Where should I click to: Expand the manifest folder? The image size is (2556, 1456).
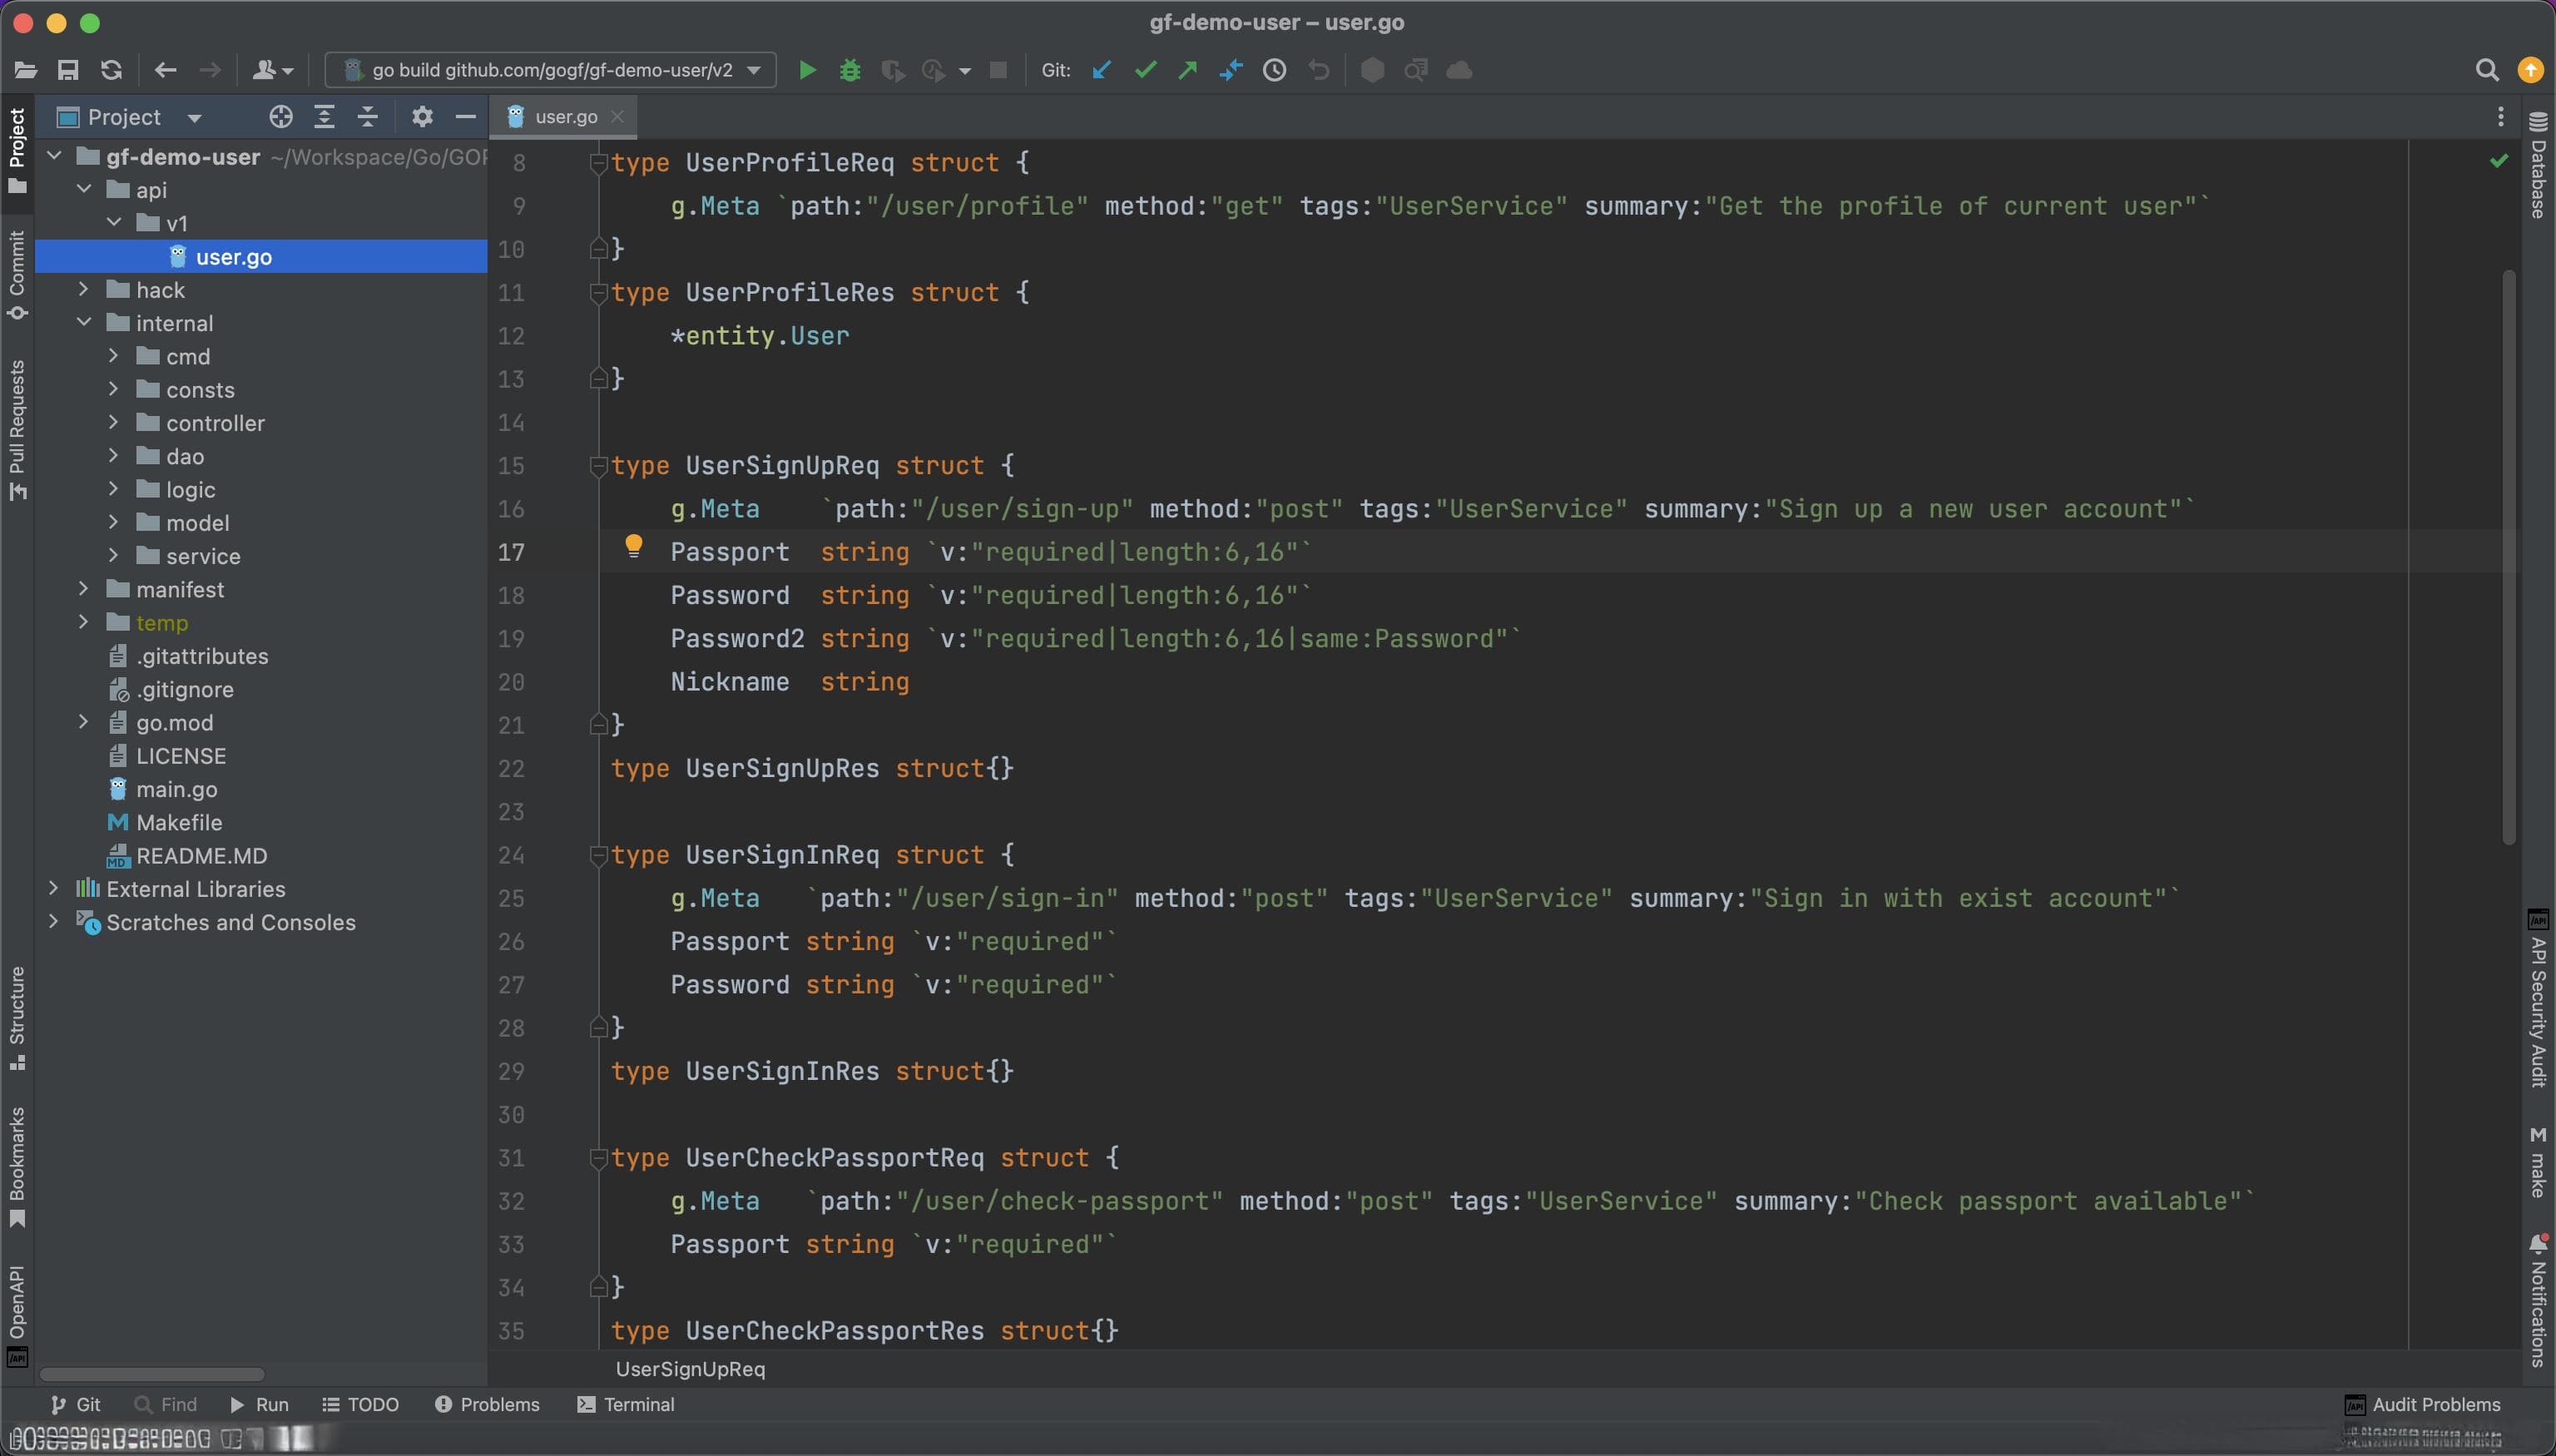pyautogui.click(x=84, y=589)
